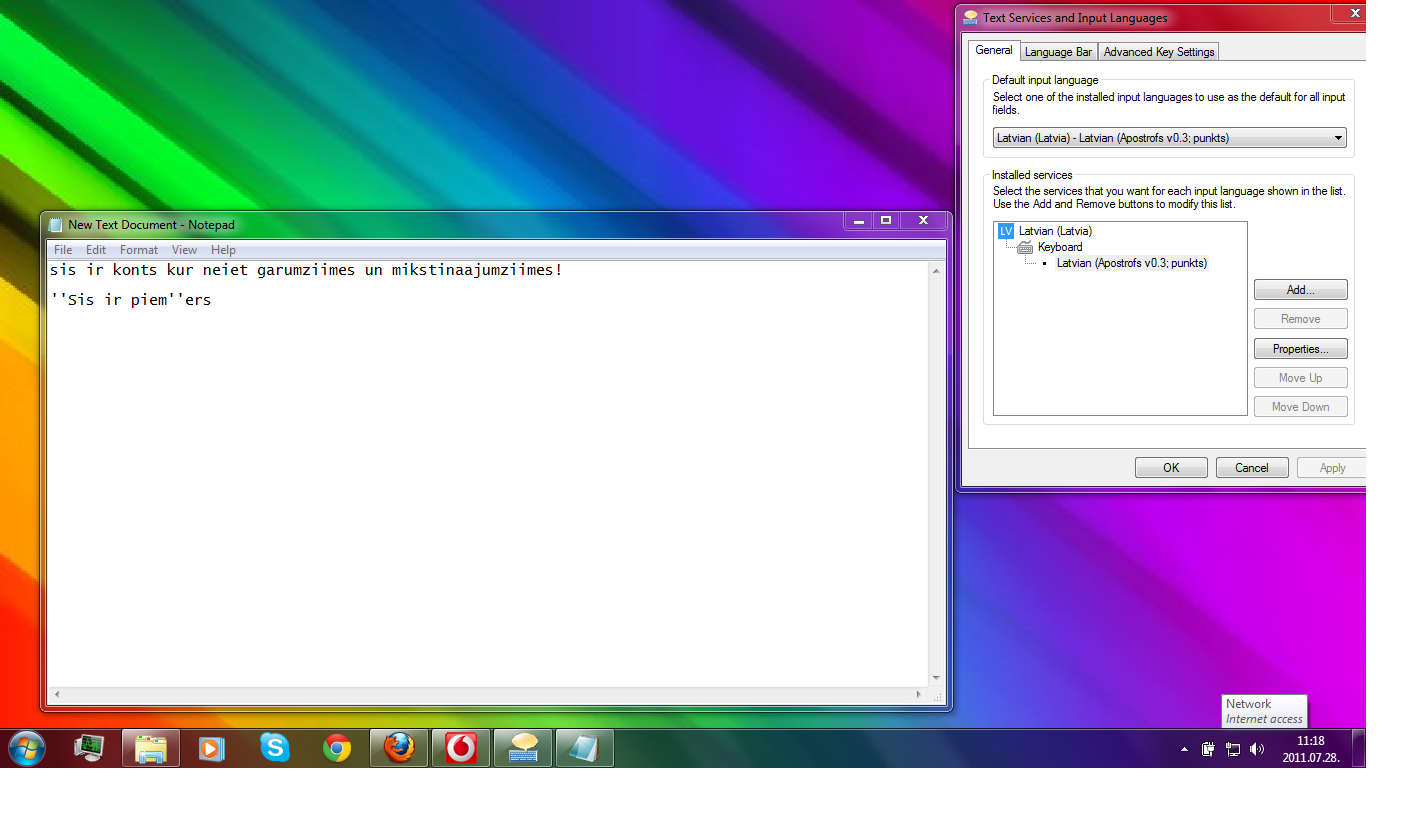
Task: Select Latvian (Latvia) tree entry
Action: (x=1055, y=231)
